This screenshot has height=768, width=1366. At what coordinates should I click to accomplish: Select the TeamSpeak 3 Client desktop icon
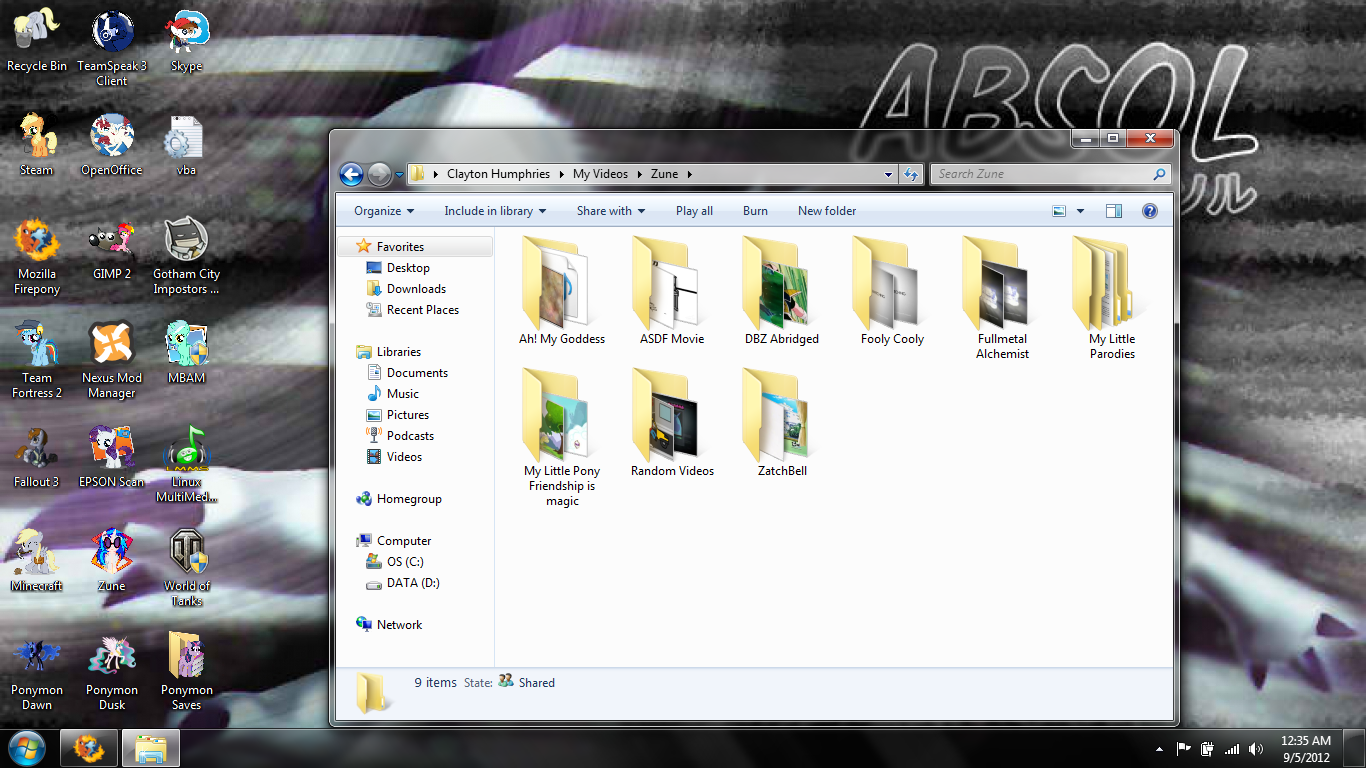[x=112, y=47]
